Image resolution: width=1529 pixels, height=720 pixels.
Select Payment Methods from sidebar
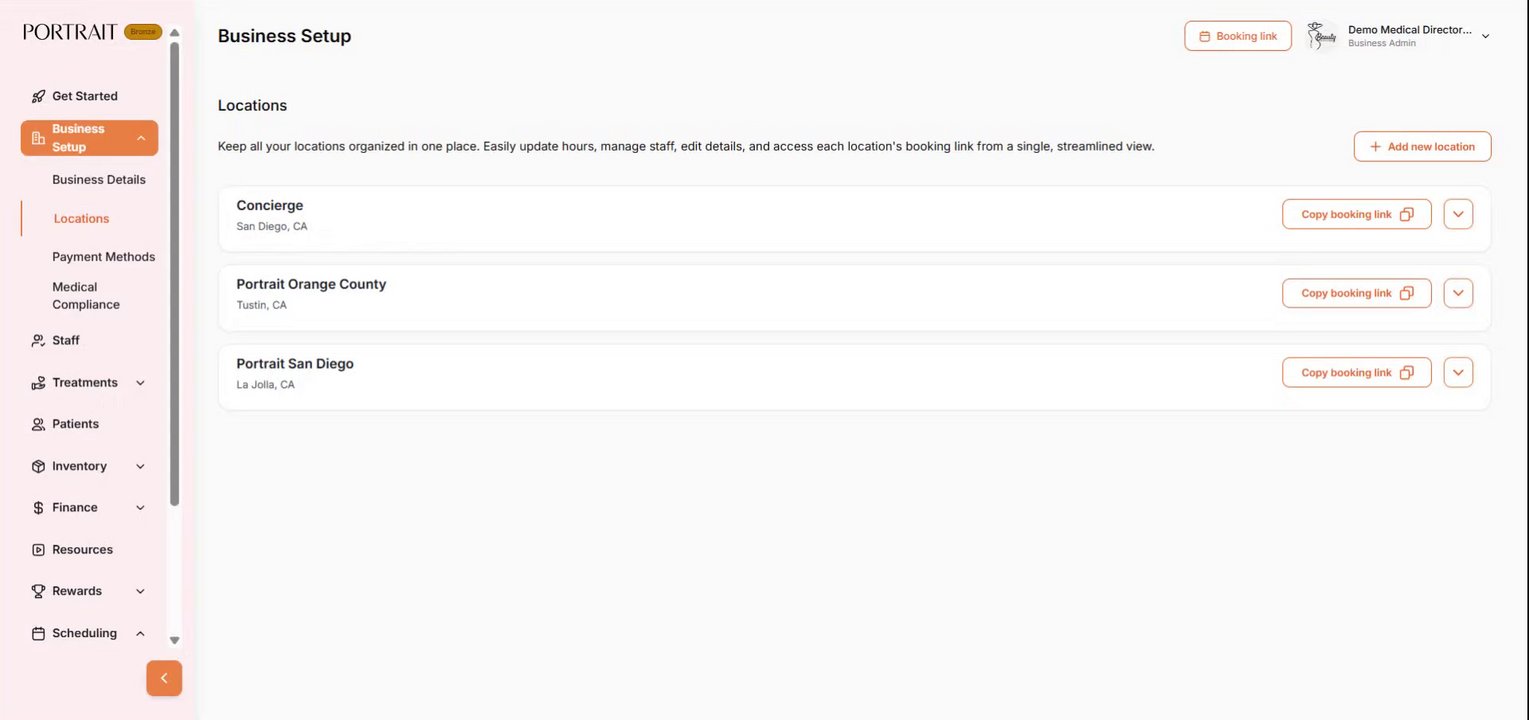click(x=103, y=257)
